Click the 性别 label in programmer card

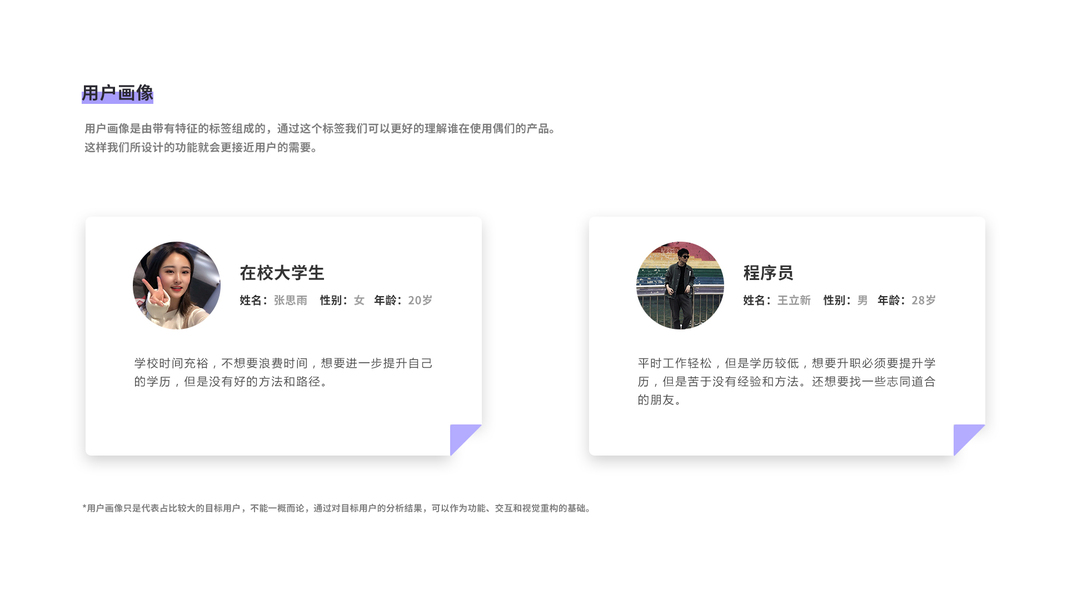point(837,300)
